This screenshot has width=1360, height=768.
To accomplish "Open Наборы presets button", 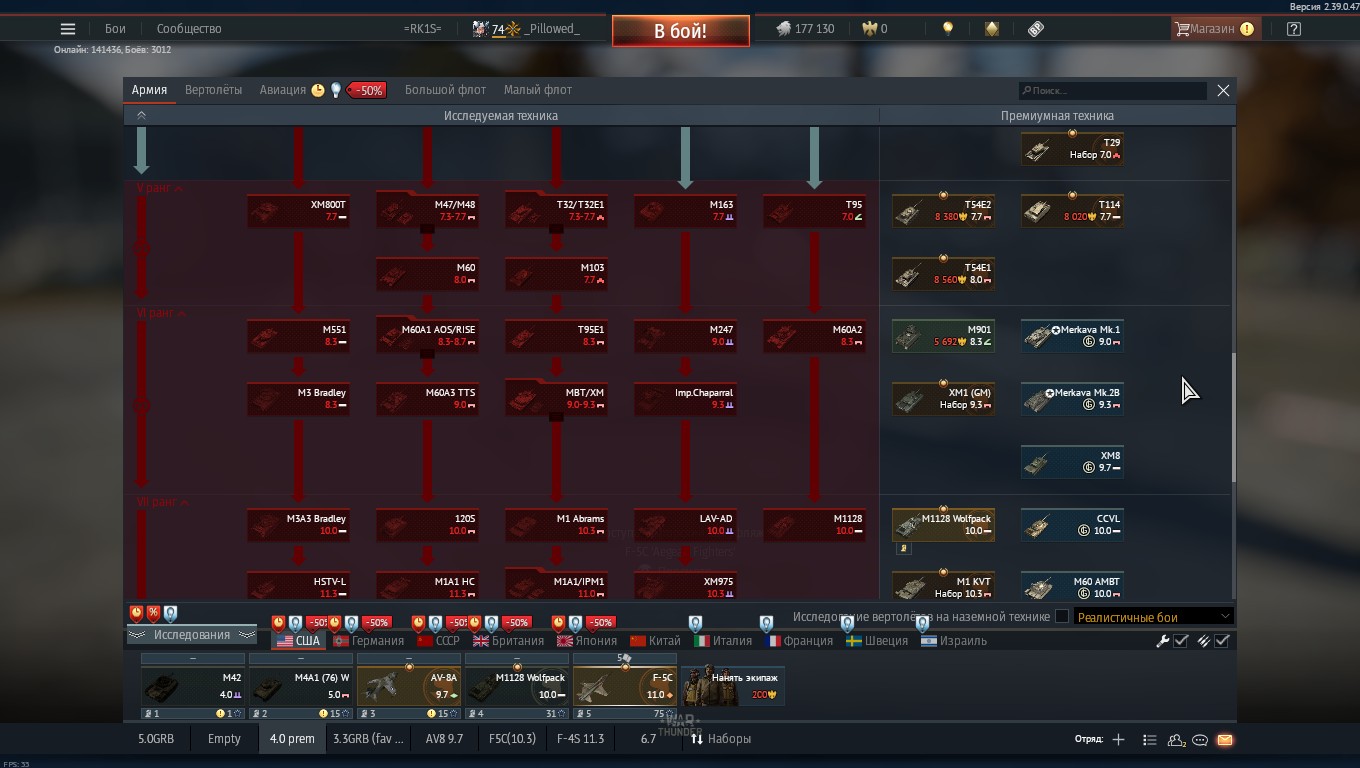I will point(721,739).
